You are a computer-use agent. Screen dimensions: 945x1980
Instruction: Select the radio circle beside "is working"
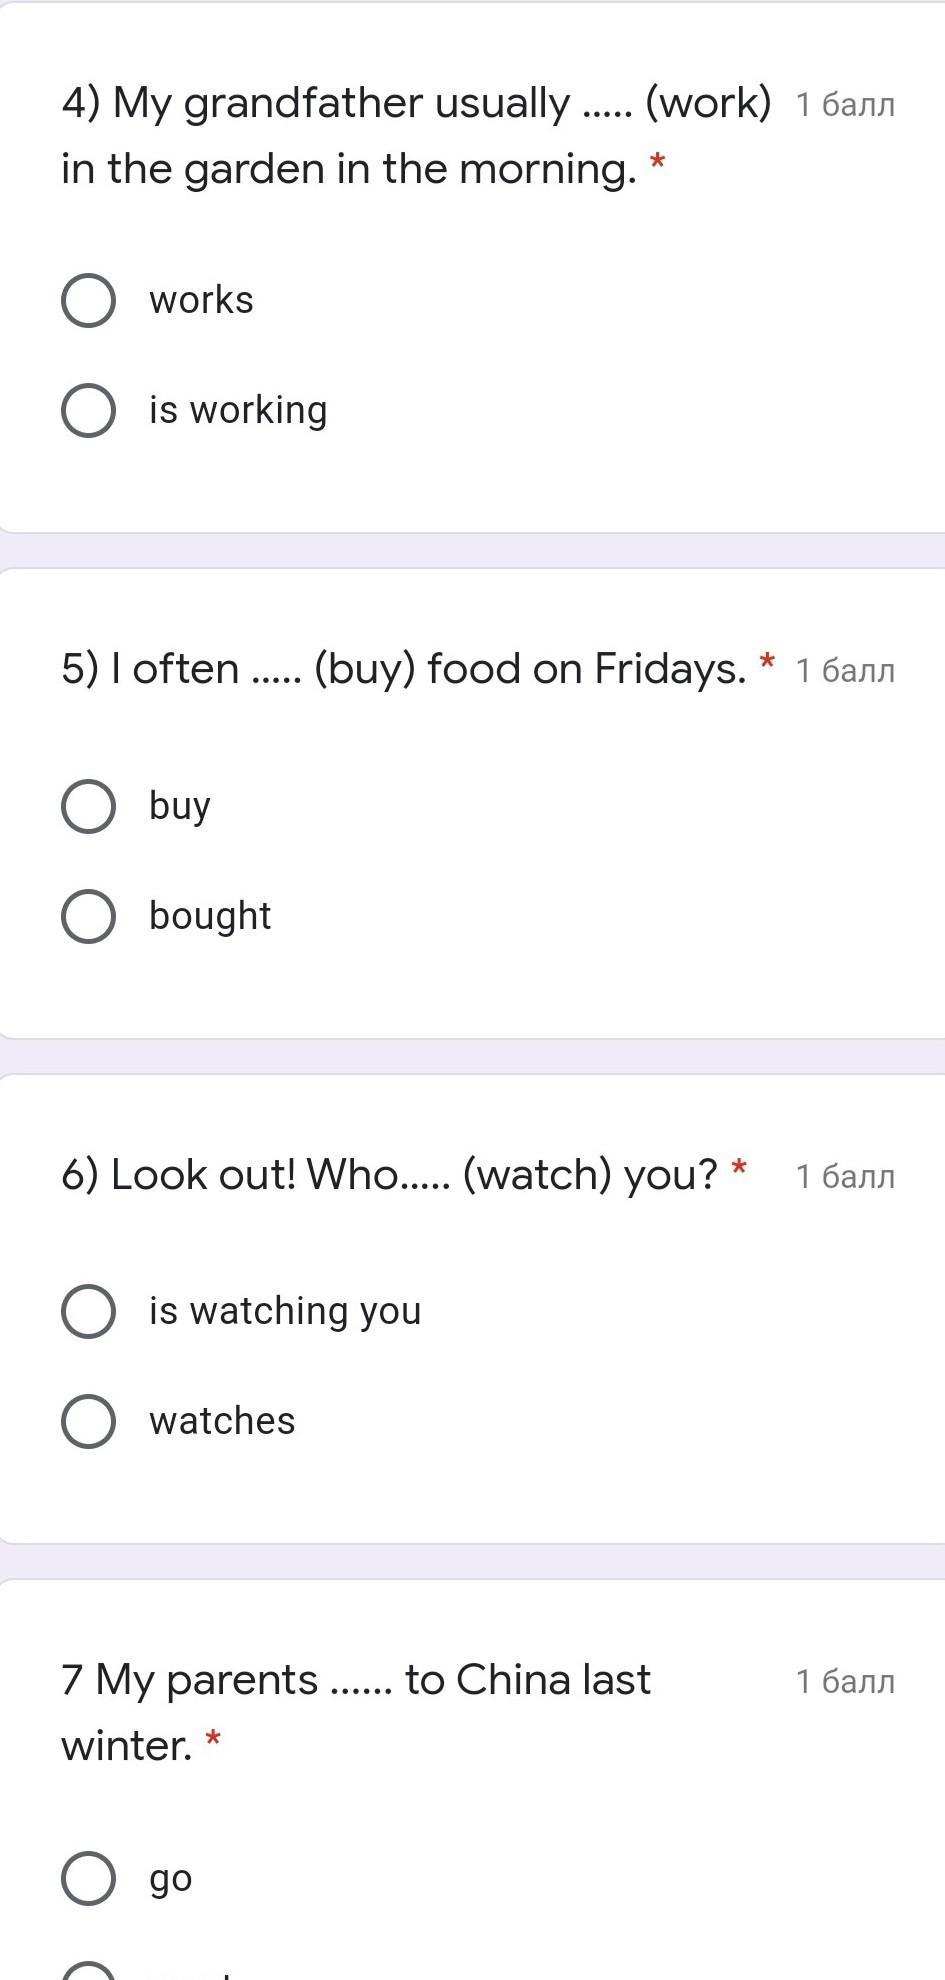(88, 410)
